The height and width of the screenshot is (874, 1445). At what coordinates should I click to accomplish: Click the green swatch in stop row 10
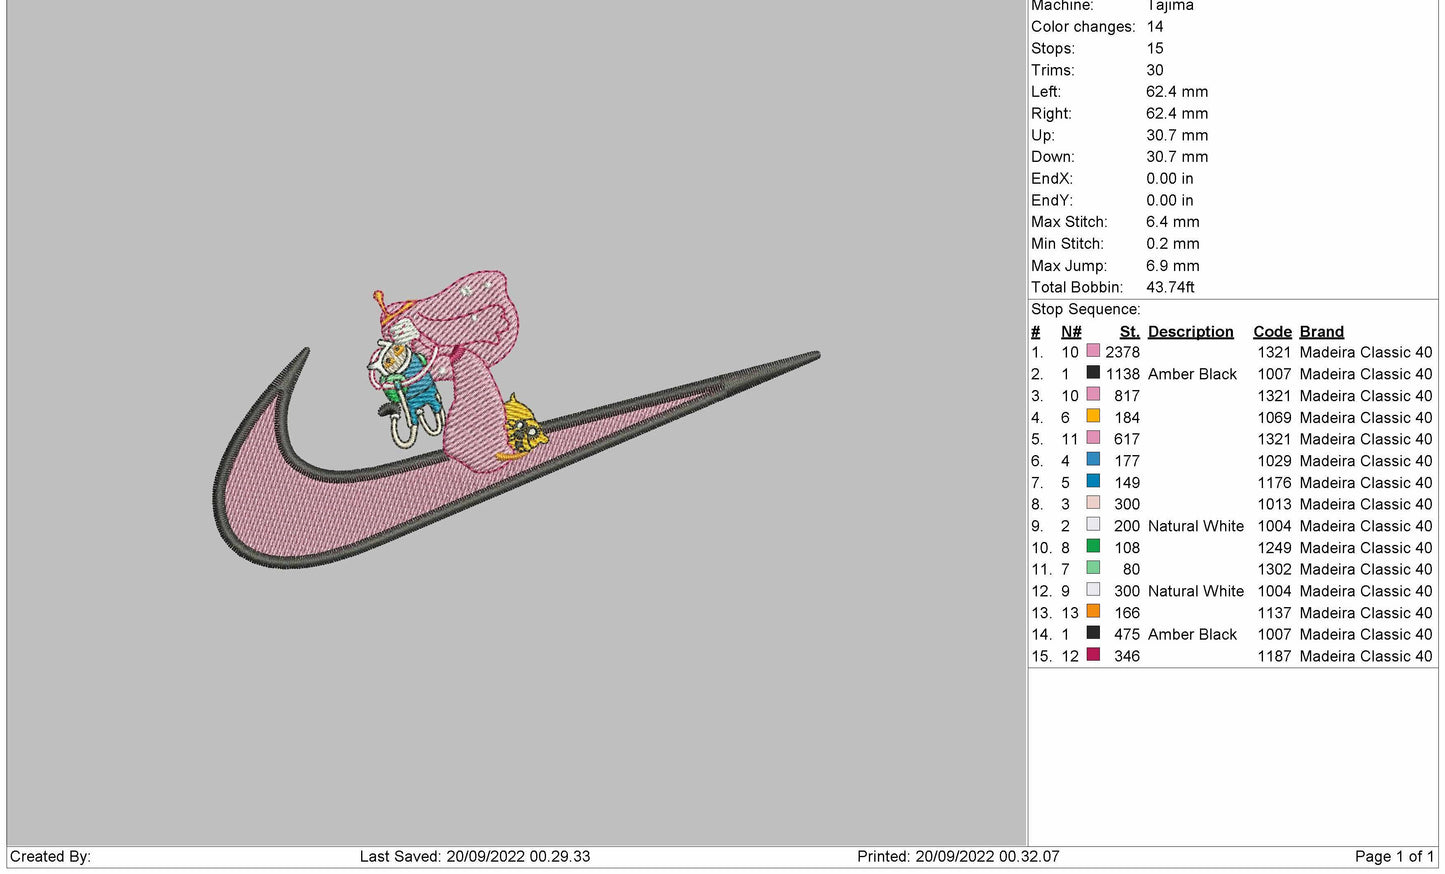pos(1093,547)
